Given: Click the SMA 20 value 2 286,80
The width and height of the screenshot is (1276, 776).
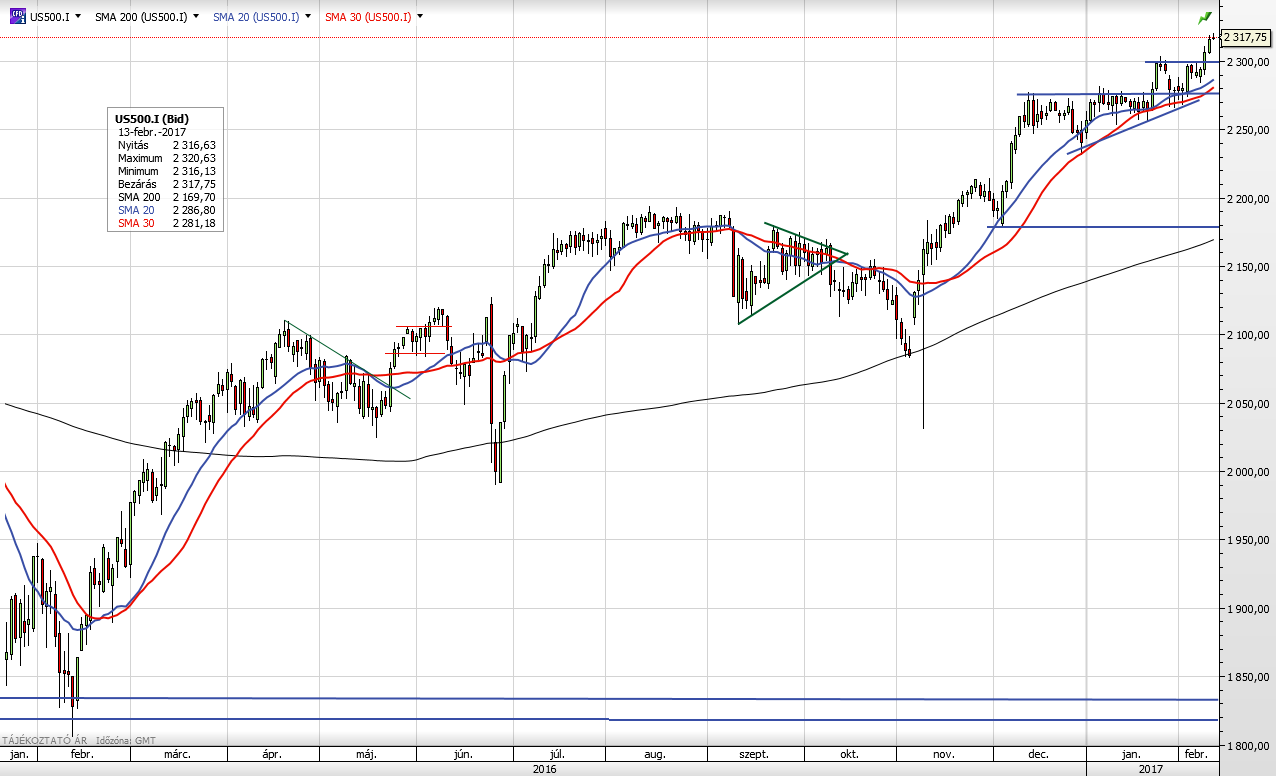Looking at the screenshot, I should click(196, 210).
